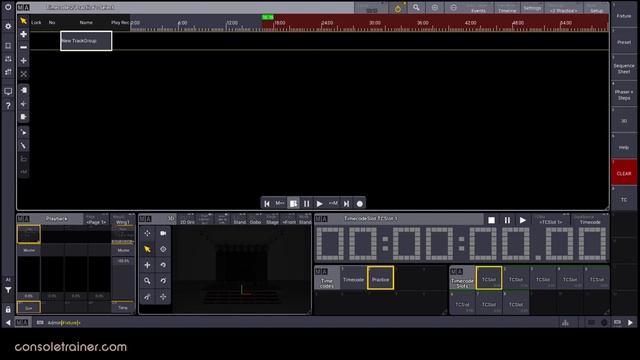This screenshot has width=640, height=360.
Task: Click the Go+ button in Playback window
Action: (x=29, y=307)
